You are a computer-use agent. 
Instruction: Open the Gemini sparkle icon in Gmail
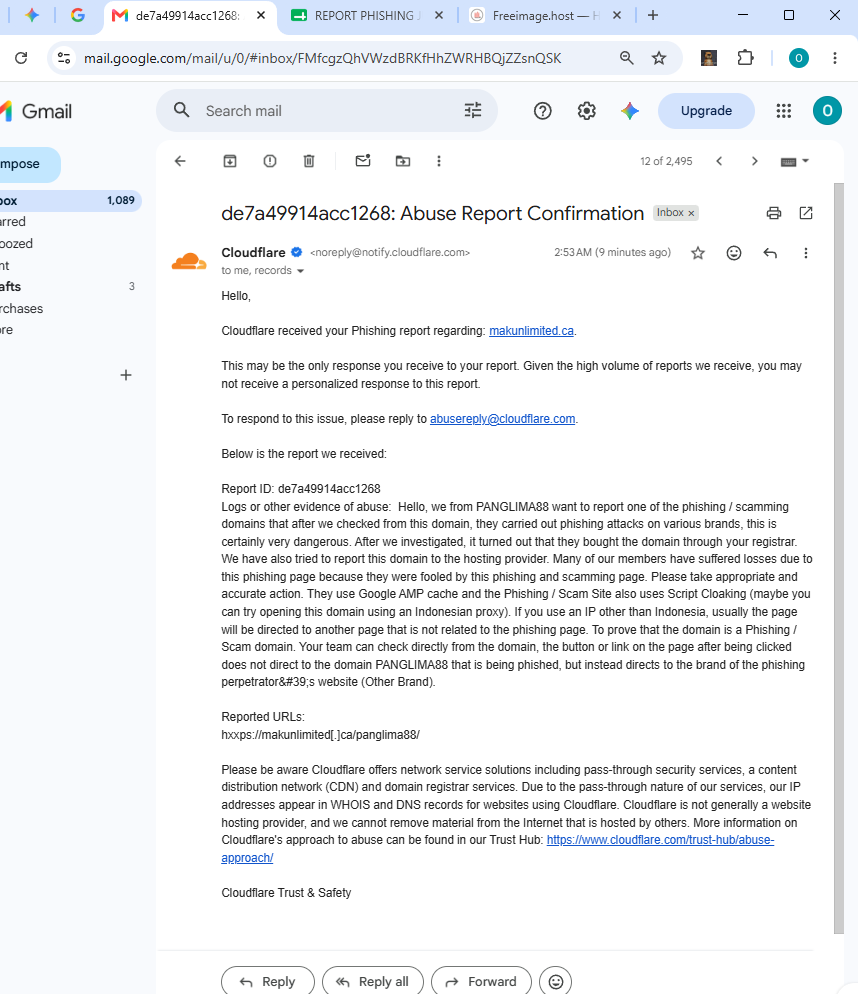pyautogui.click(x=630, y=111)
